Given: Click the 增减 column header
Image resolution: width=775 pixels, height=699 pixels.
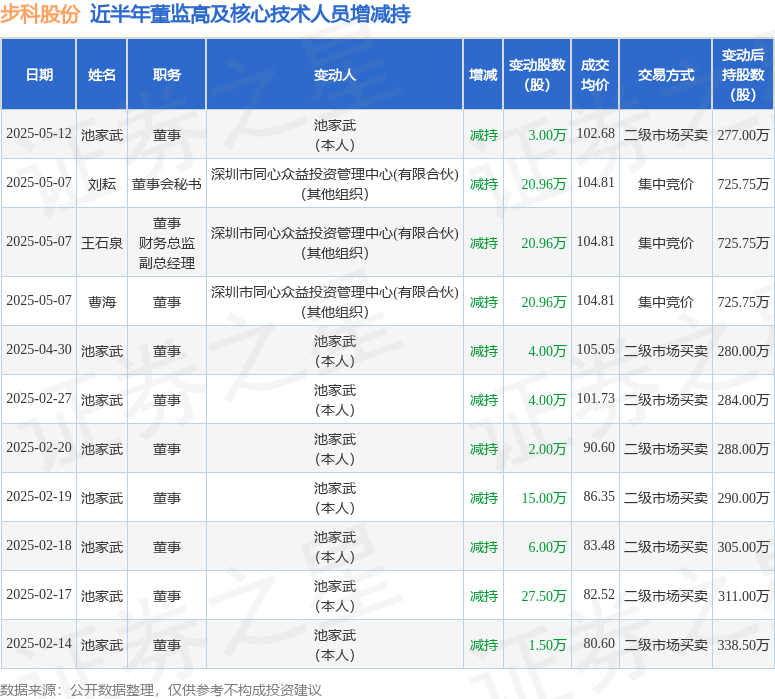Looking at the screenshot, I should pos(483,75).
